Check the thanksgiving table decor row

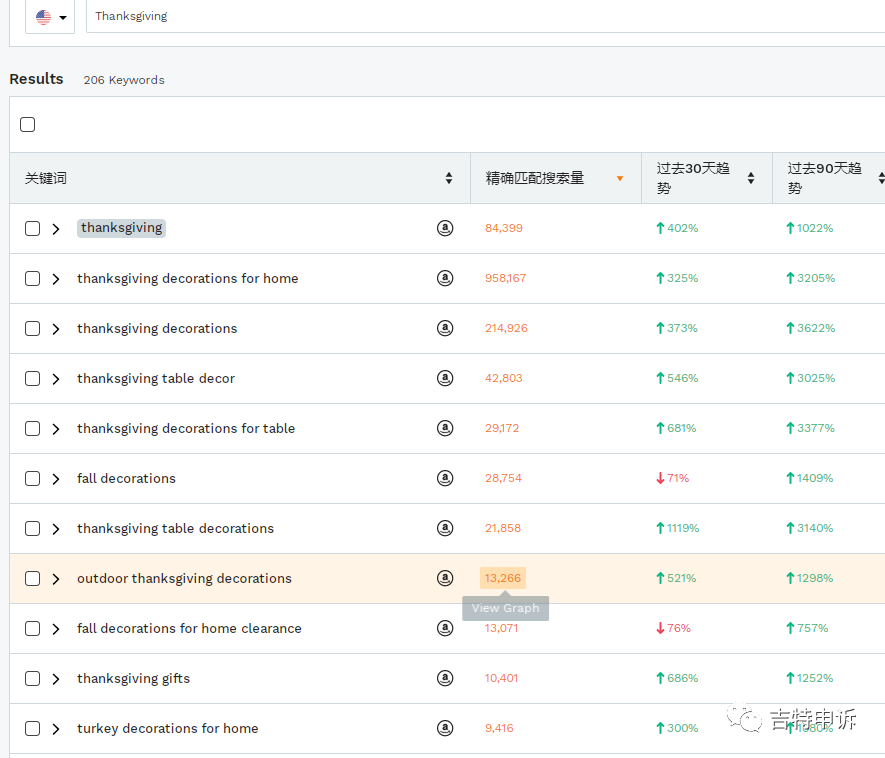tap(33, 379)
